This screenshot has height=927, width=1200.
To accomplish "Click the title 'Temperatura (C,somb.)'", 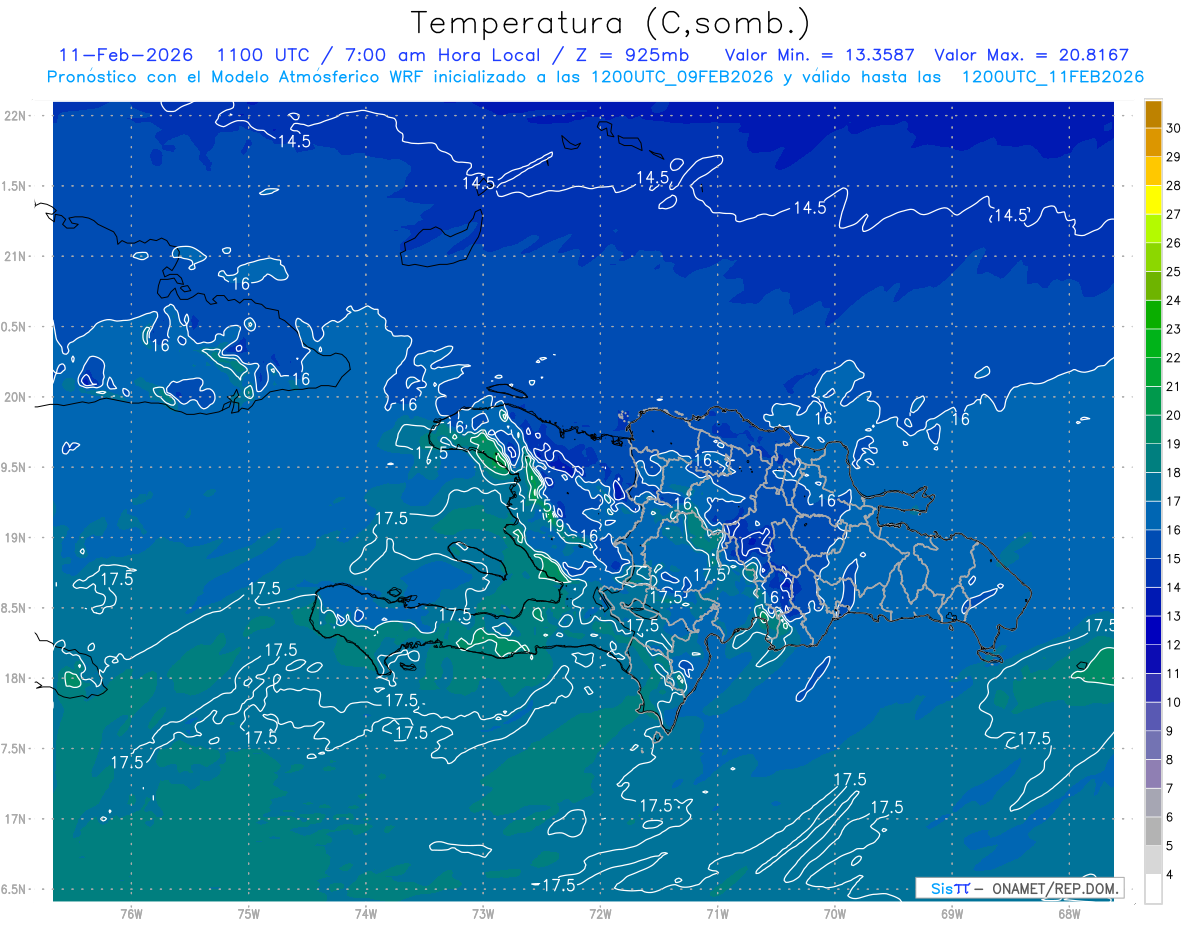I will [610, 23].
